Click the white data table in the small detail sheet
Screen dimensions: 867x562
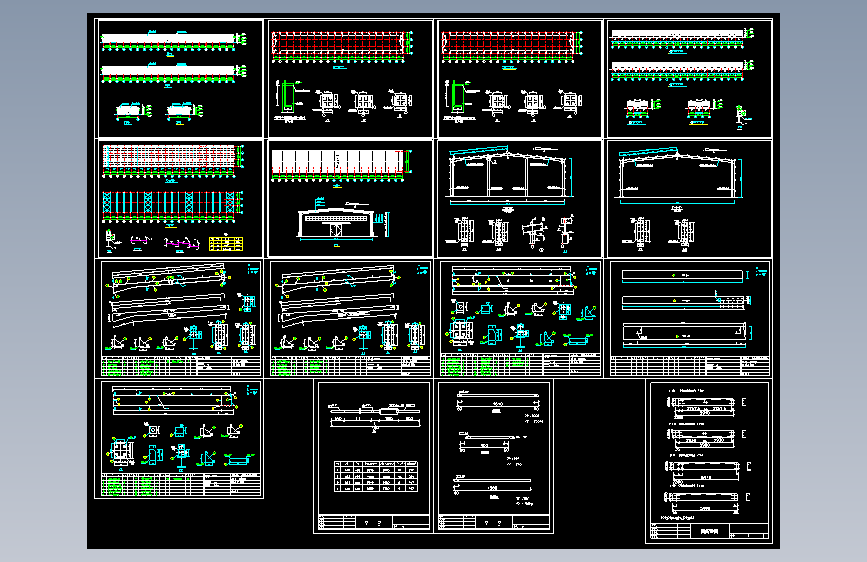point(376,476)
